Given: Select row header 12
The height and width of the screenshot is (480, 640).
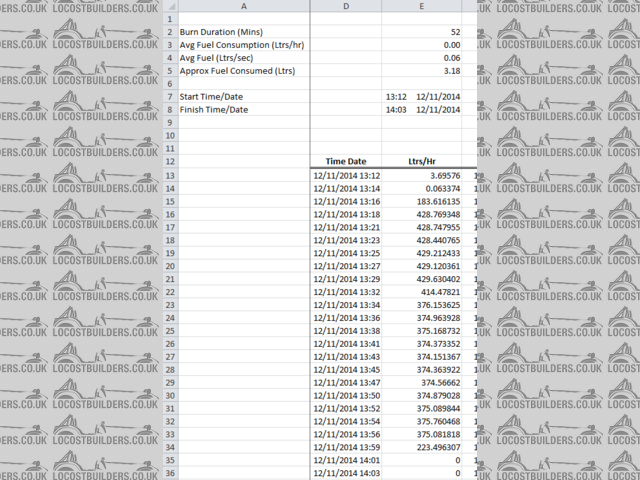Looking at the screenshot, I should [171, 161].
